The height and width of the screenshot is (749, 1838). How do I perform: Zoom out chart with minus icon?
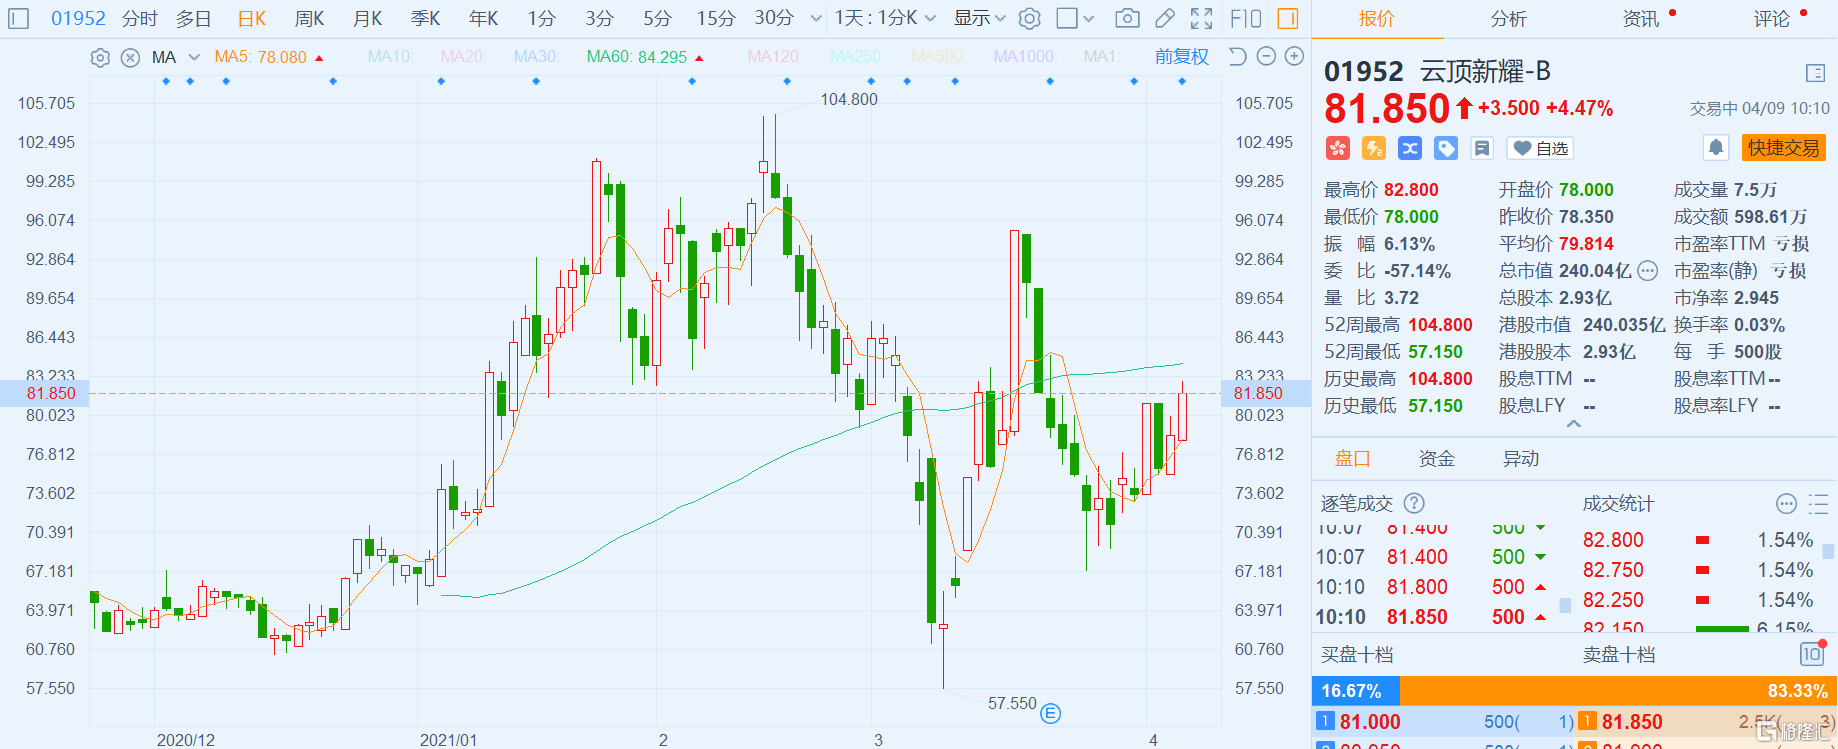point(1266,57)
